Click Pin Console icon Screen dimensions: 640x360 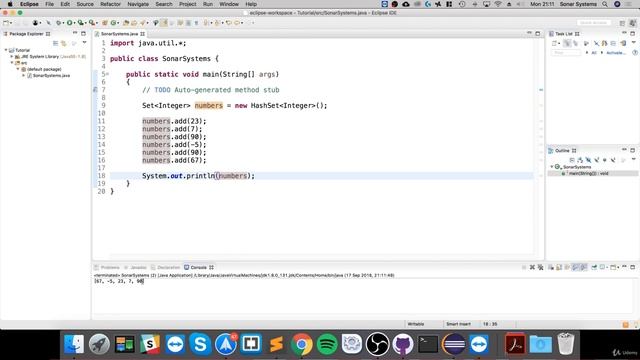[594, 267]
